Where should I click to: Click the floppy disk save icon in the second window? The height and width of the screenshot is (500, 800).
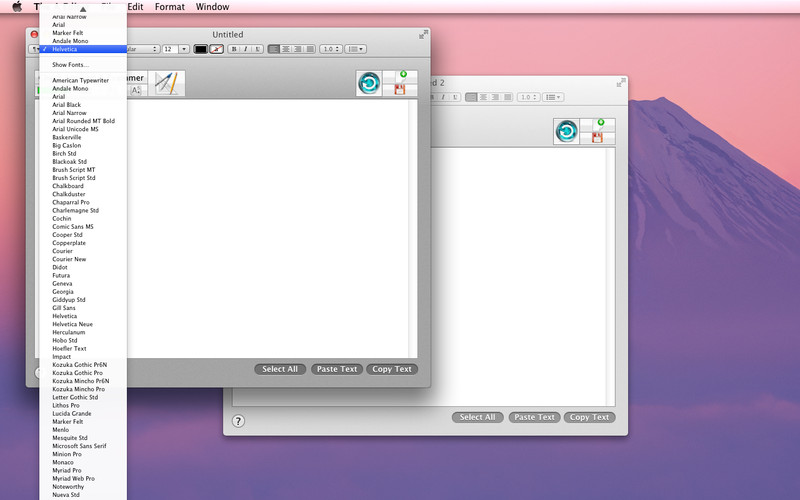tap(598, 138)
